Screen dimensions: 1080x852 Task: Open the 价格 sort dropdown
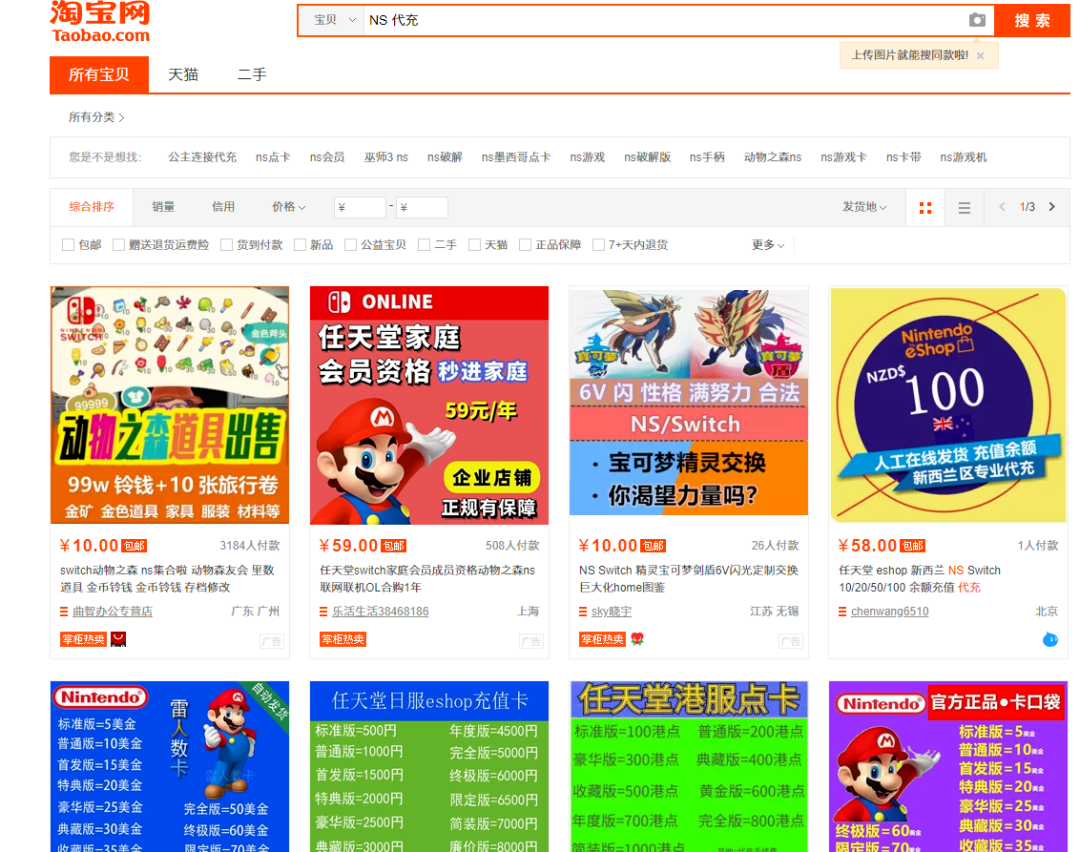[289, 207]
